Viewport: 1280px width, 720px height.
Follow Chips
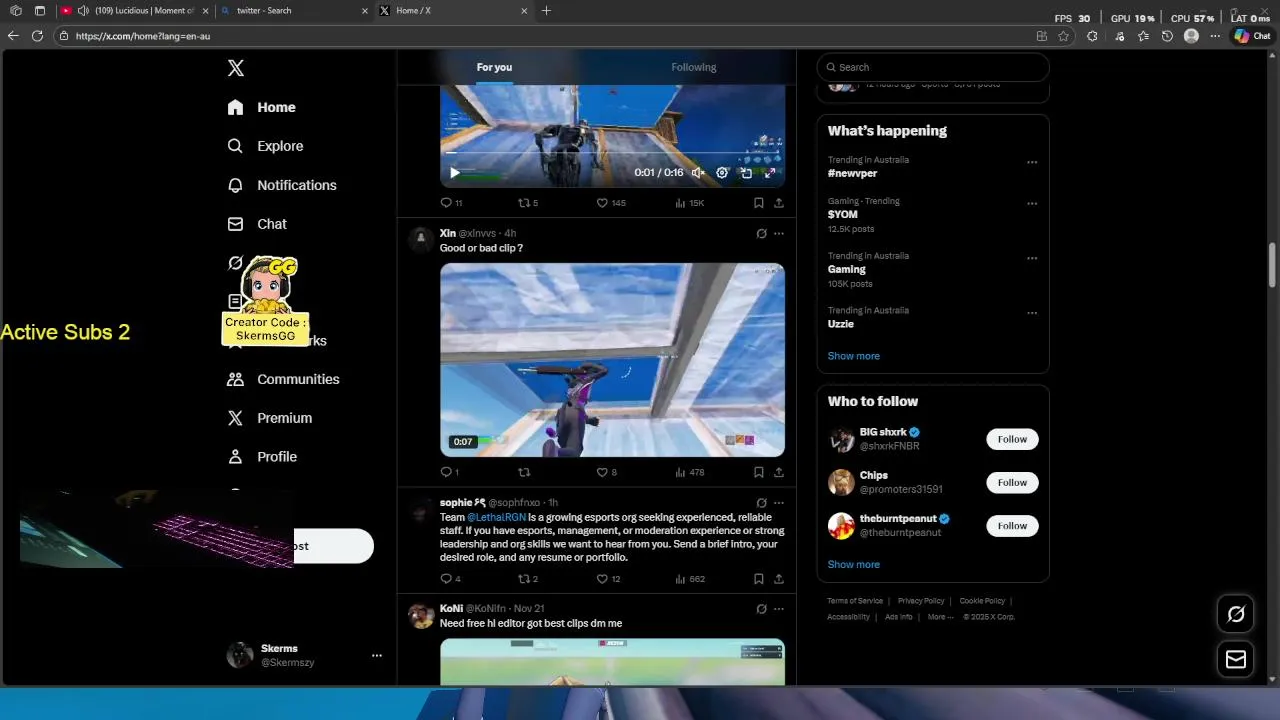point(1012,482)
